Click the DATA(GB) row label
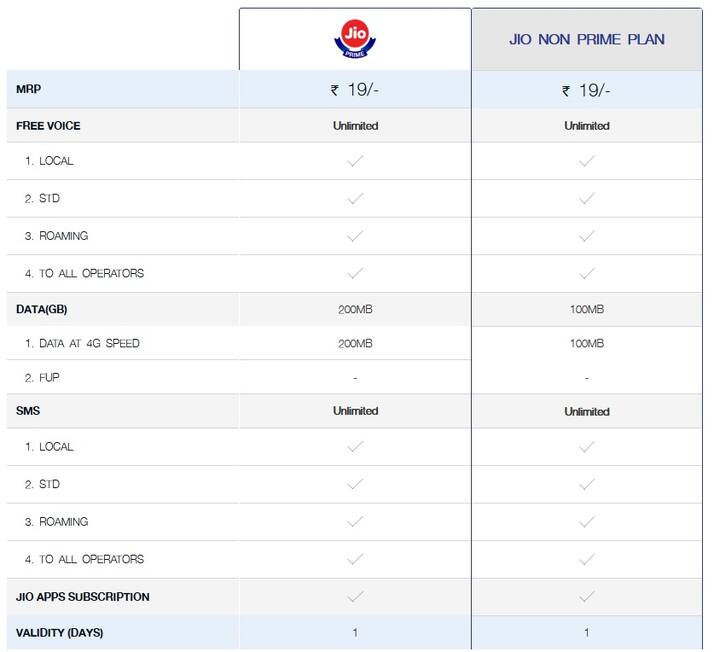The width and height of the screenshot is (720, 652). click(42, 309)
